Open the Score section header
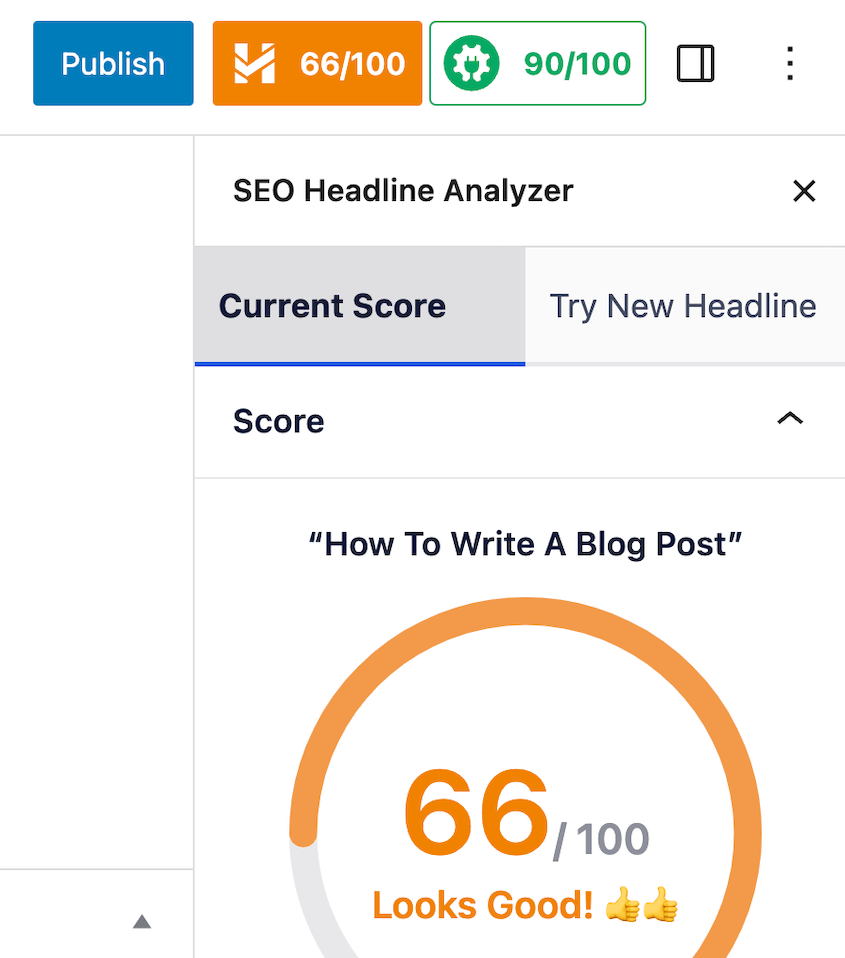Screen dimensions: 845x958 coord(278,421)
